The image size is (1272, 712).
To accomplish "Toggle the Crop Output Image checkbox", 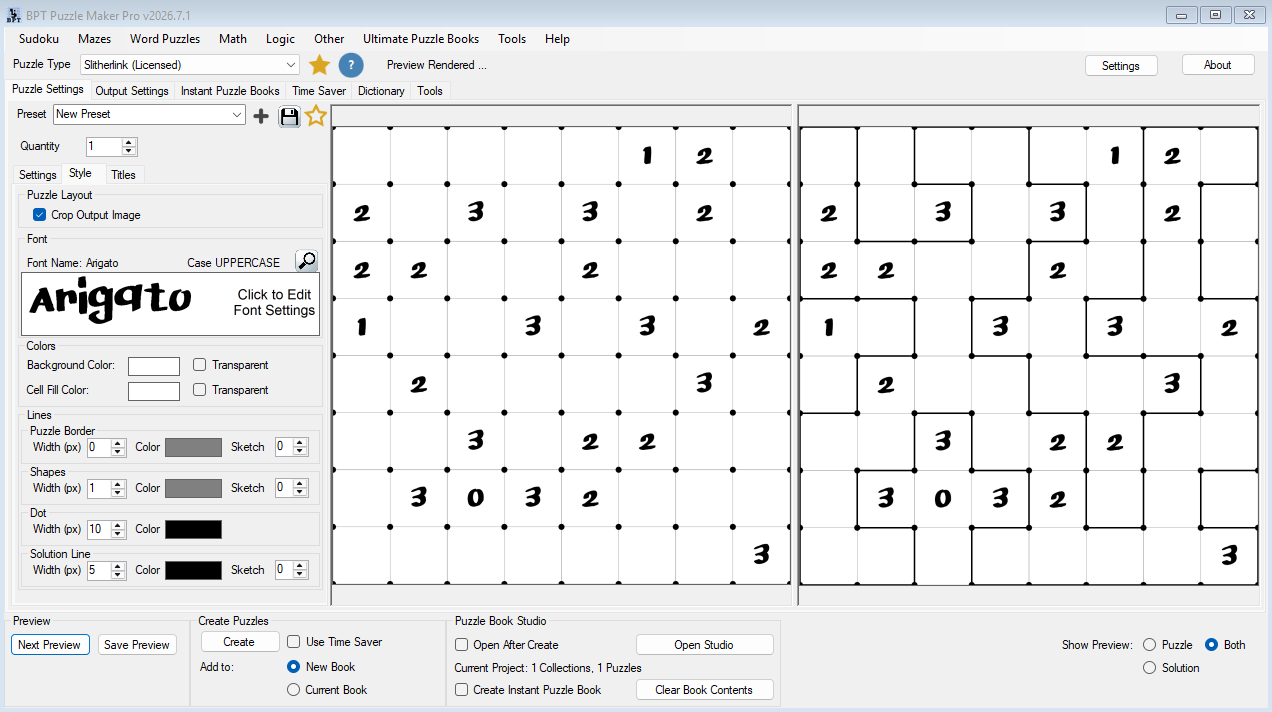I will point(39,215).
